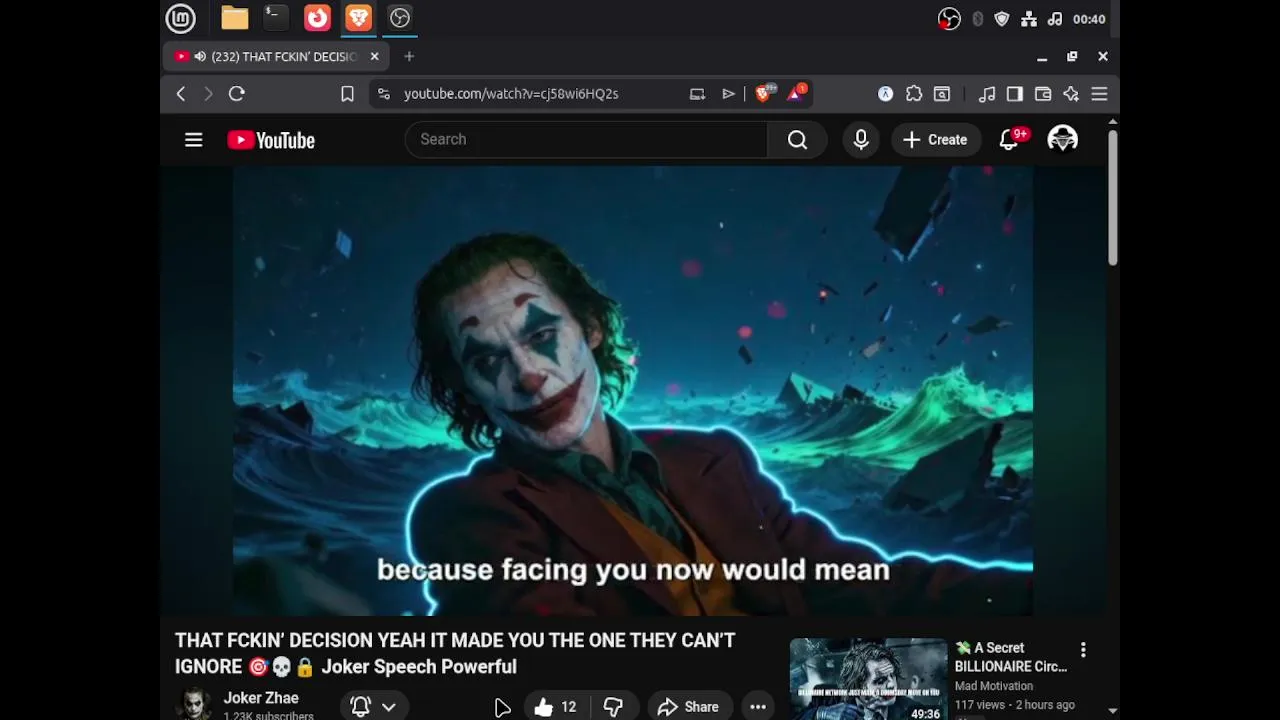
Task: Dislike this video
Action: [613, 707]
